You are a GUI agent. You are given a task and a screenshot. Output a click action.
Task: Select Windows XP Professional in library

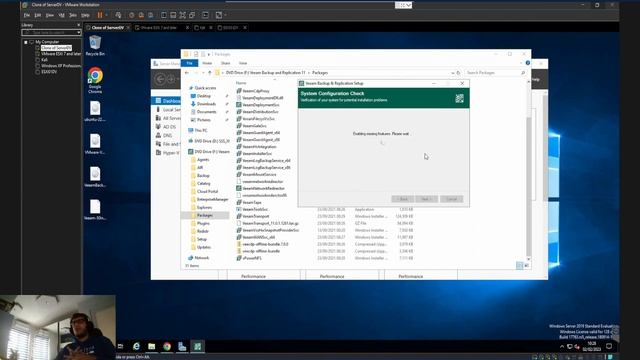click(x=58, y=66)
